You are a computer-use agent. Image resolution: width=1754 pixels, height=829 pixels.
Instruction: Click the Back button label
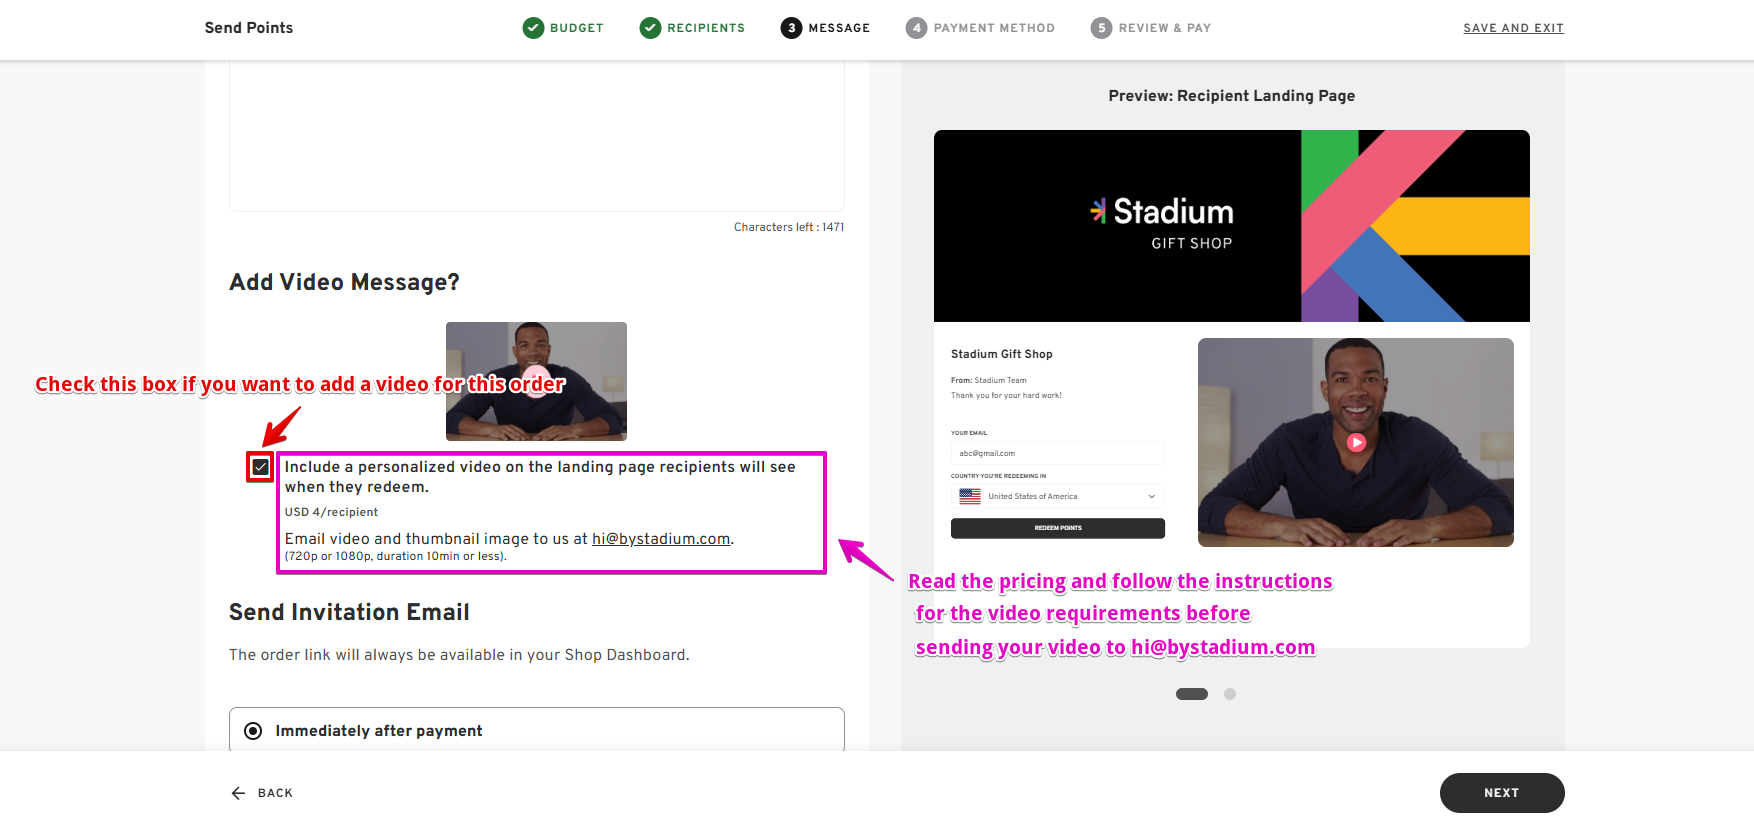275,793
